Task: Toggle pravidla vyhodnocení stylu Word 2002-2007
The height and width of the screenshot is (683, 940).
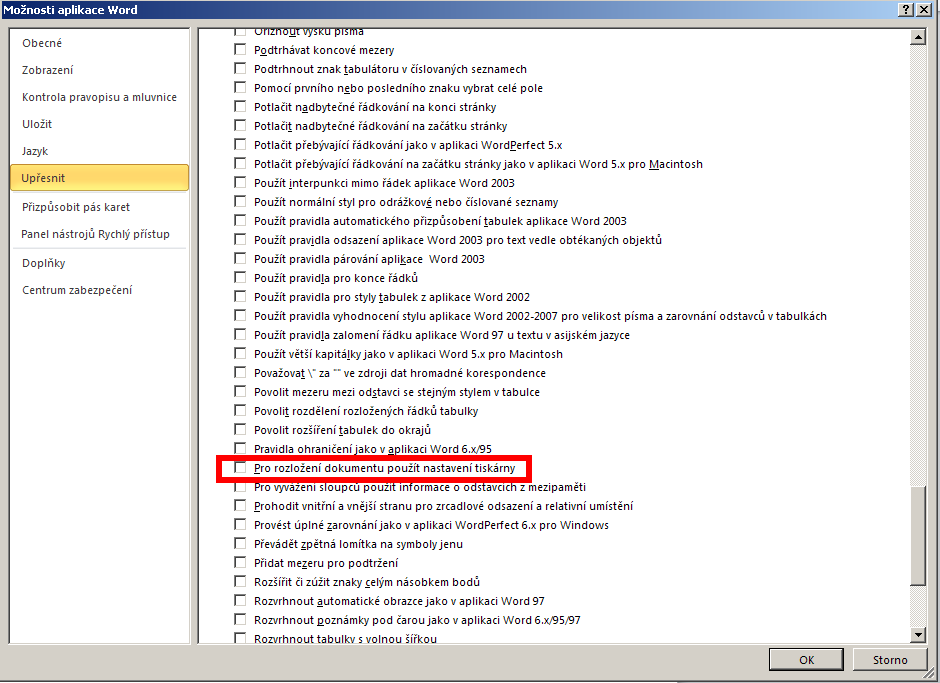Action: pyautogui.click(x=240, y=315)
